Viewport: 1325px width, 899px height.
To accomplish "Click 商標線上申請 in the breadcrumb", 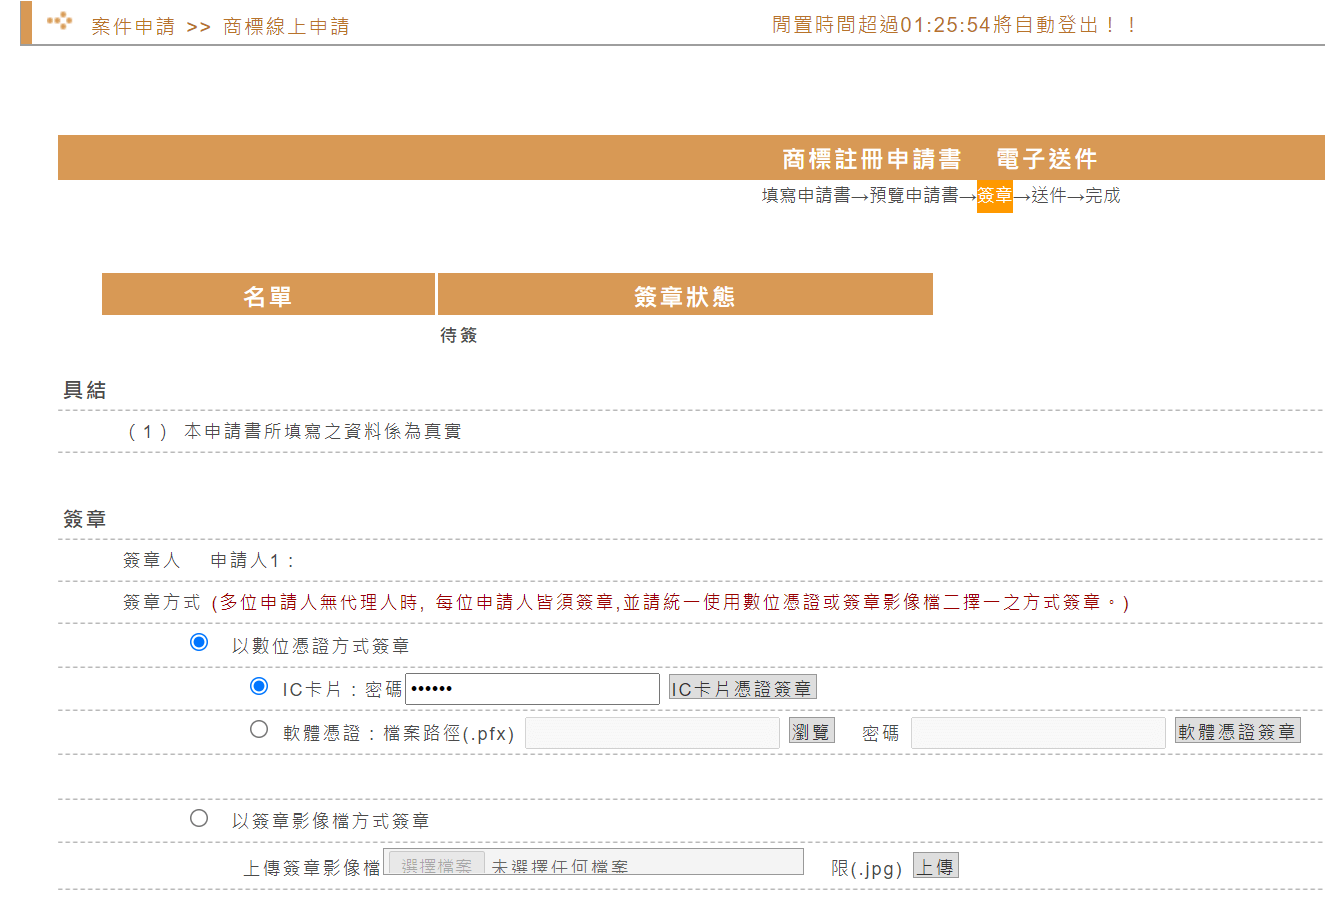I will tap(286, 27).
